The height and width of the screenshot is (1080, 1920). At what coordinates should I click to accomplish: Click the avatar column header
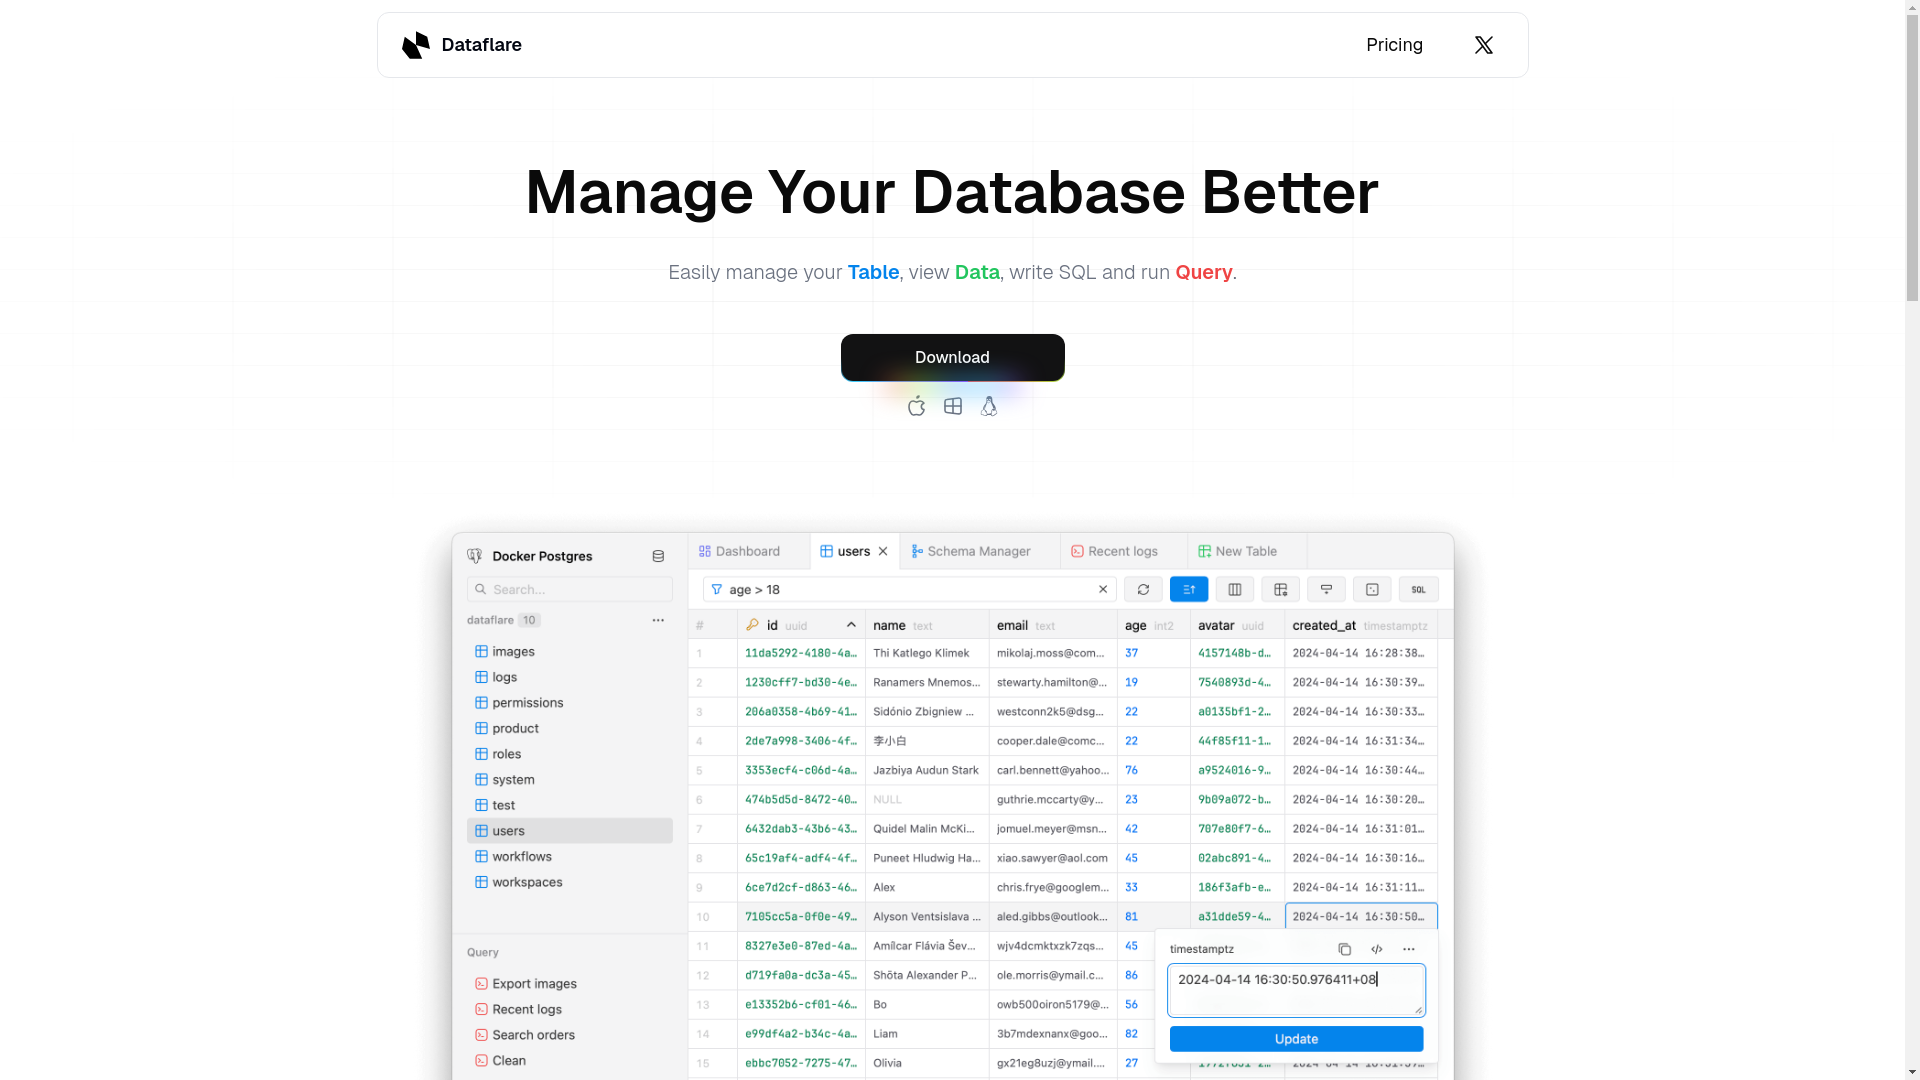coord(1238,625)
